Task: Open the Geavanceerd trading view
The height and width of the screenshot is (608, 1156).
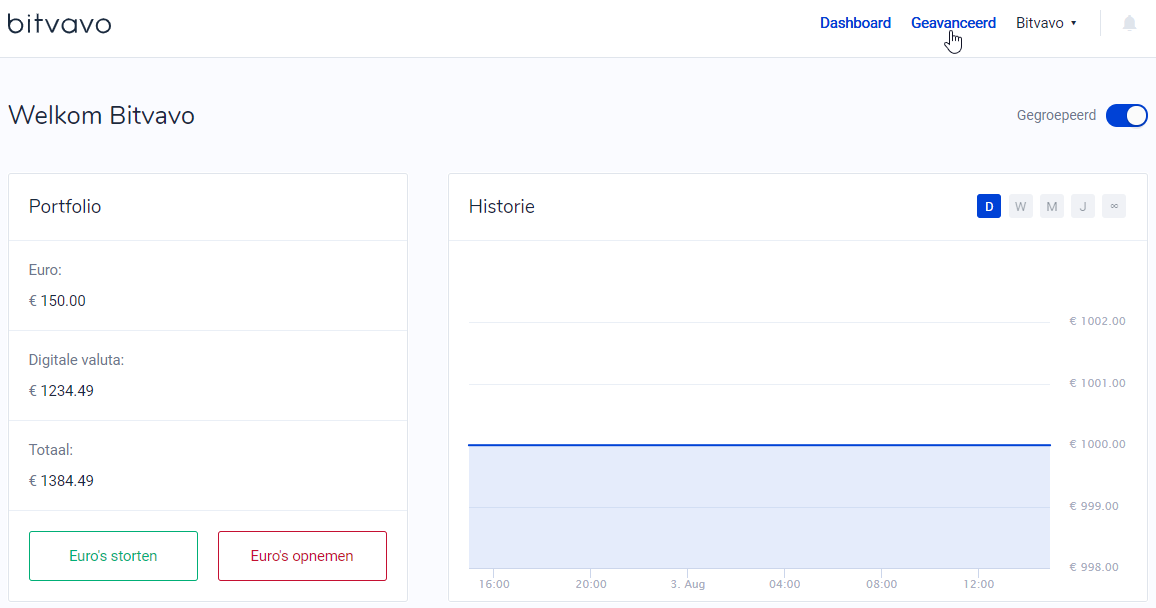Action: click(x=953, y=23)
